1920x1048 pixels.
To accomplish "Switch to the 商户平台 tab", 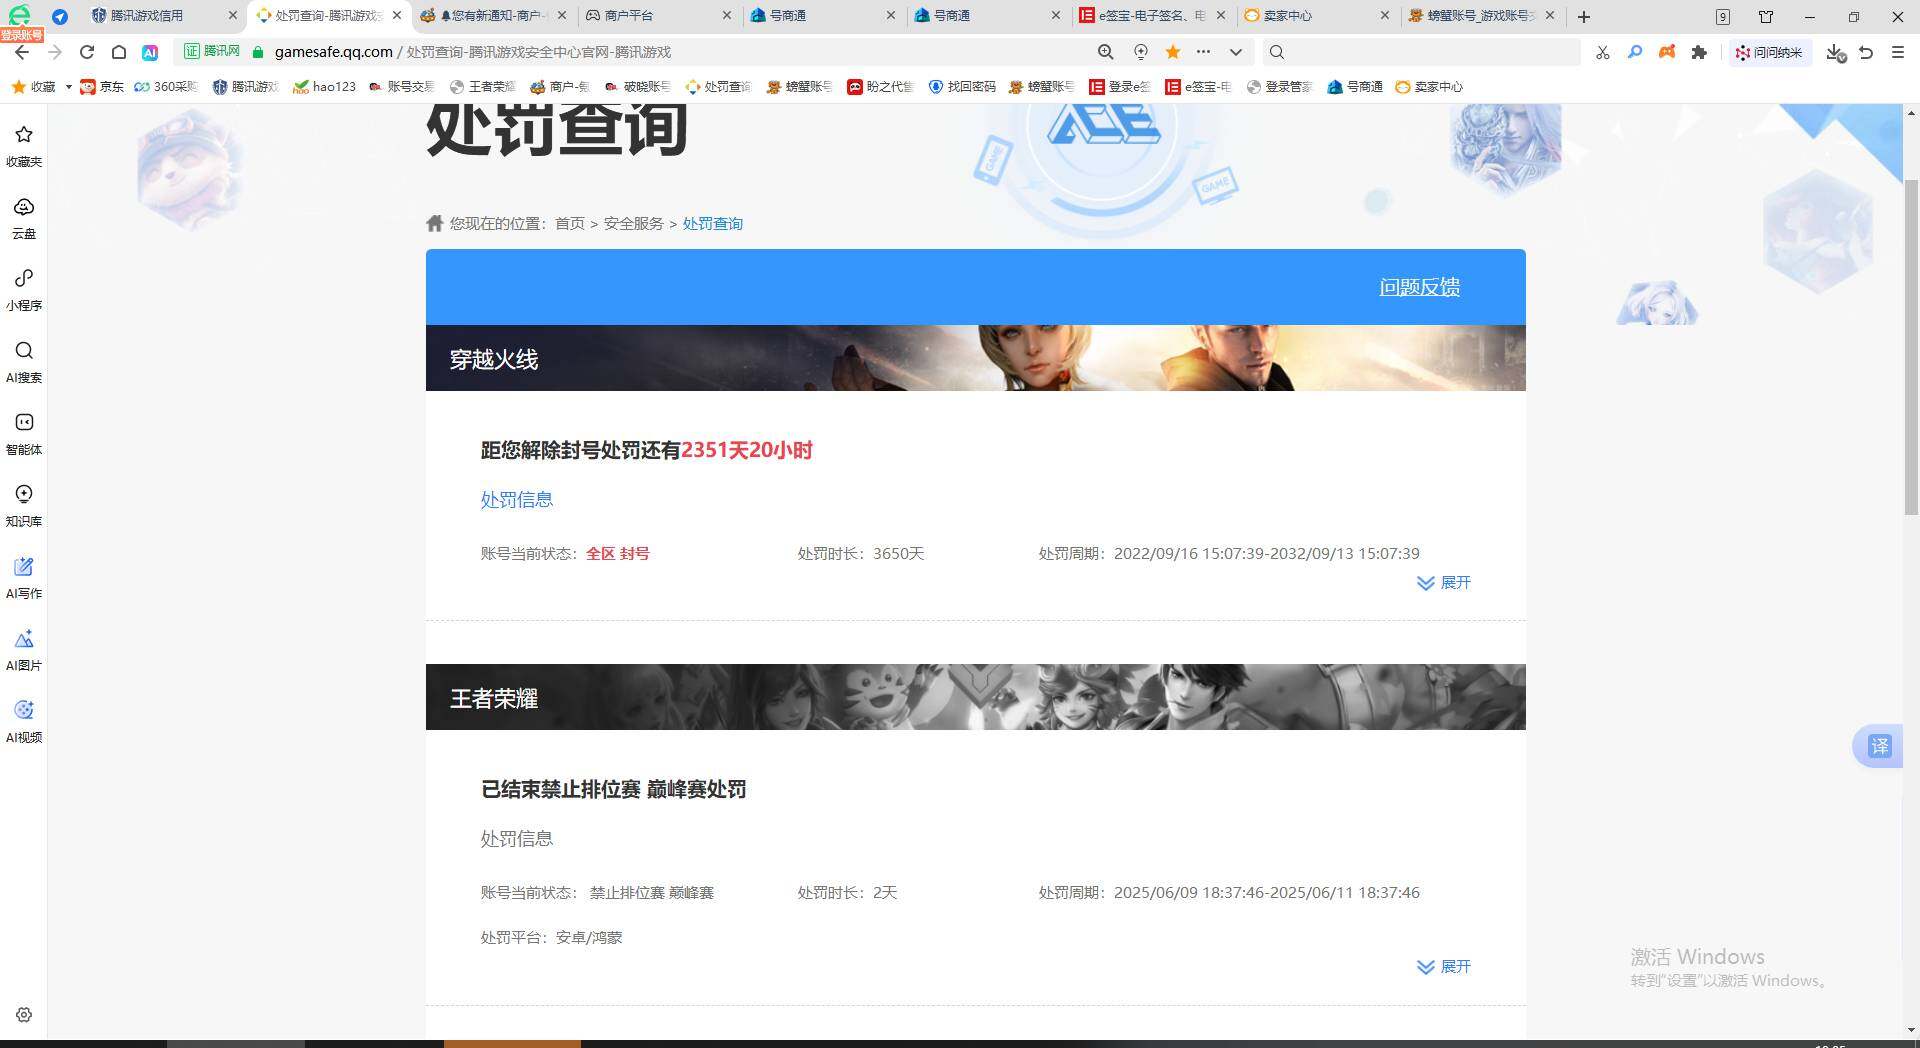I will tap(630, 16).
